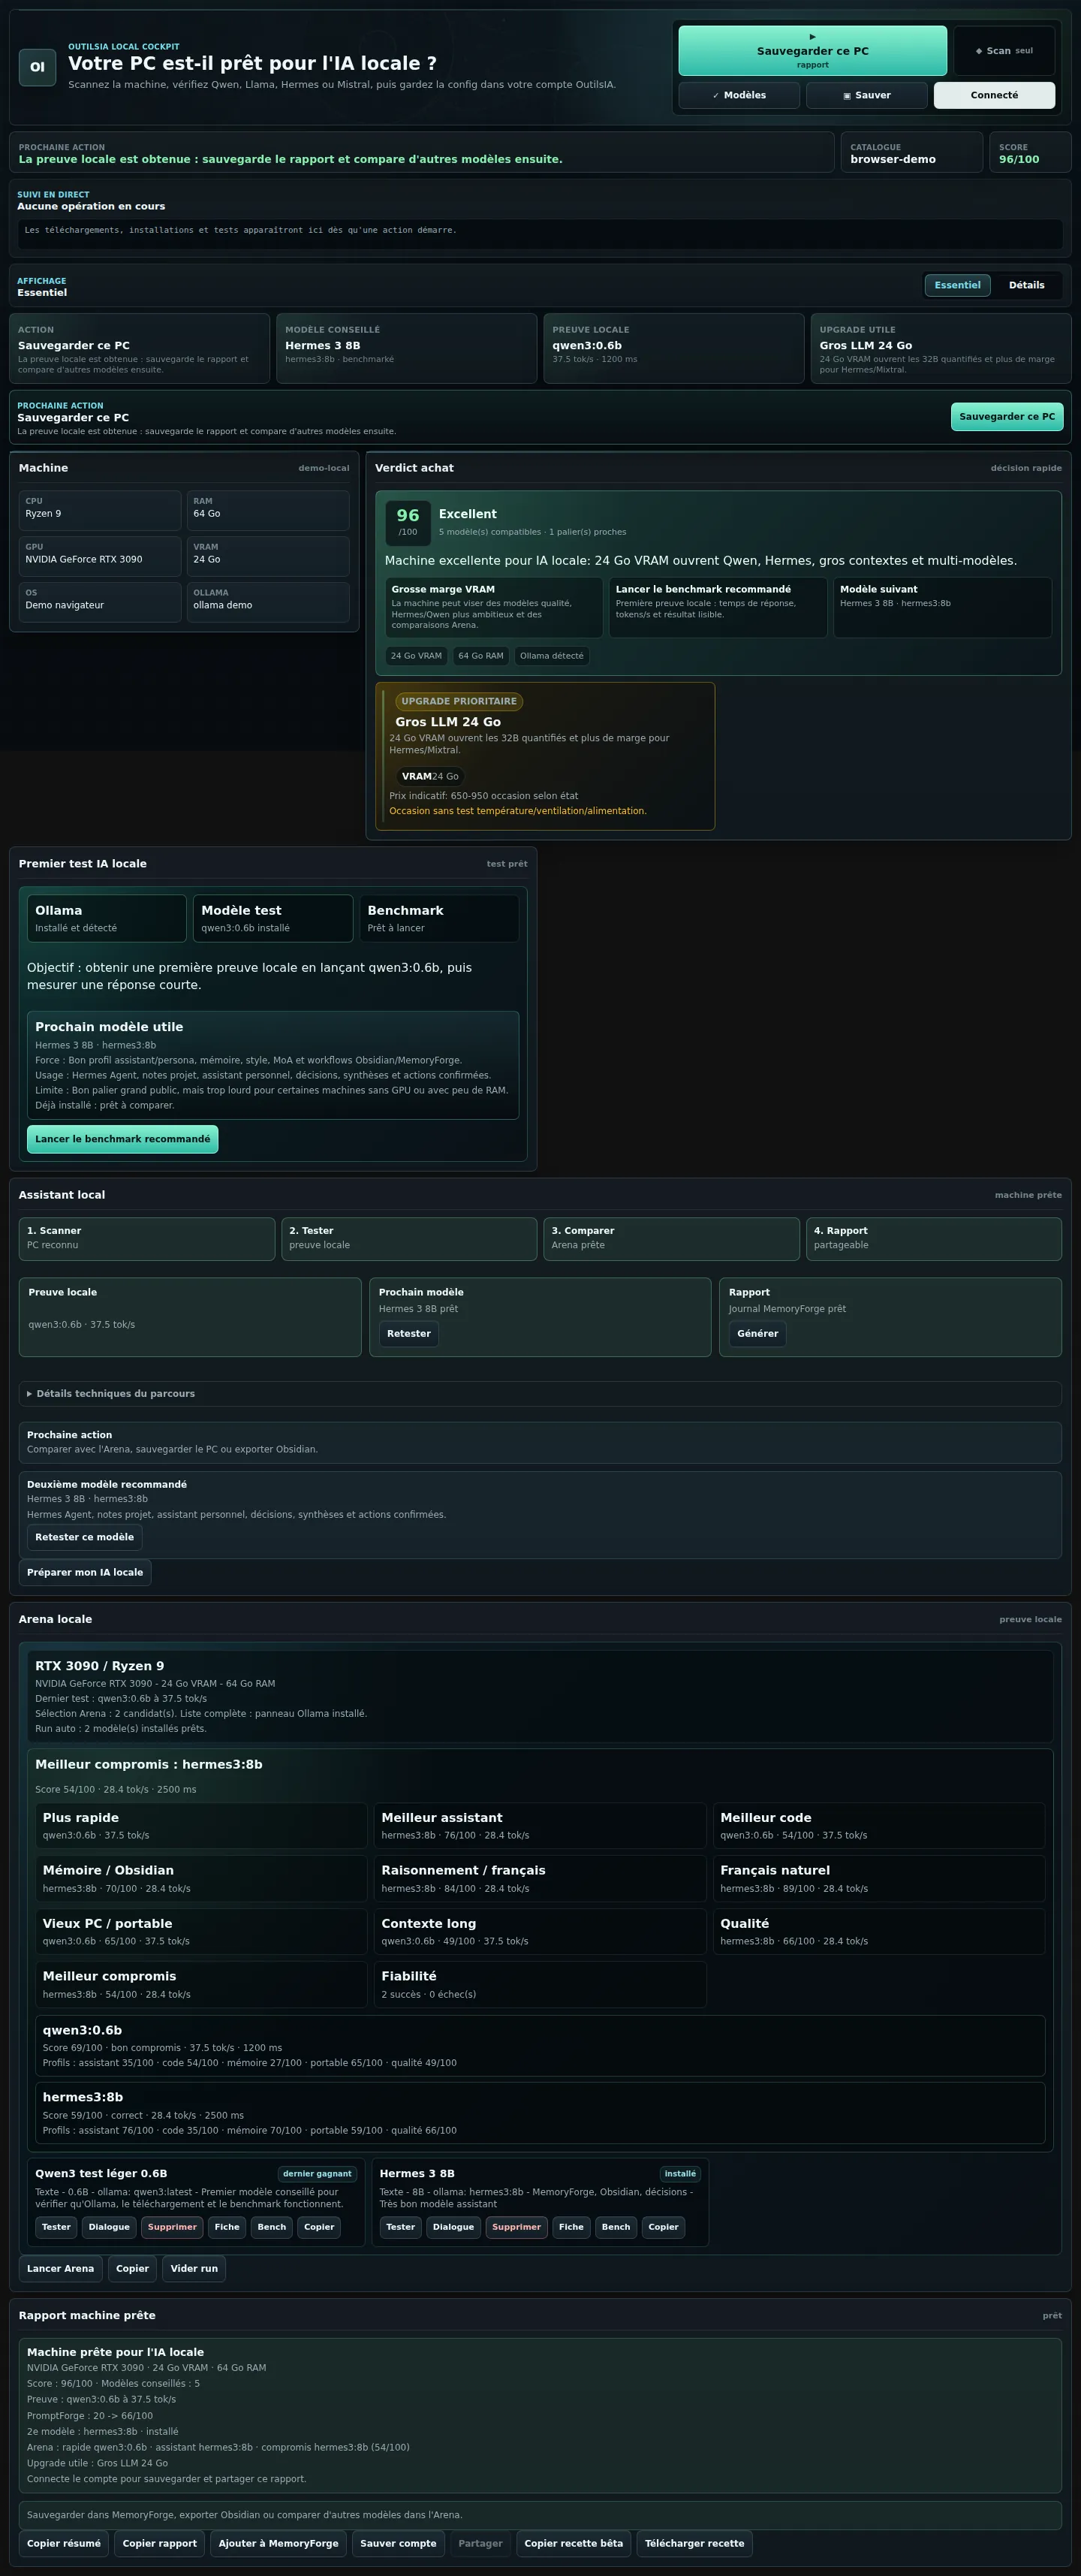Click the green Lancer le benchmark recommandé button
The width and height of the screenshot is (1081, 2576).
tap(122, 1139)
